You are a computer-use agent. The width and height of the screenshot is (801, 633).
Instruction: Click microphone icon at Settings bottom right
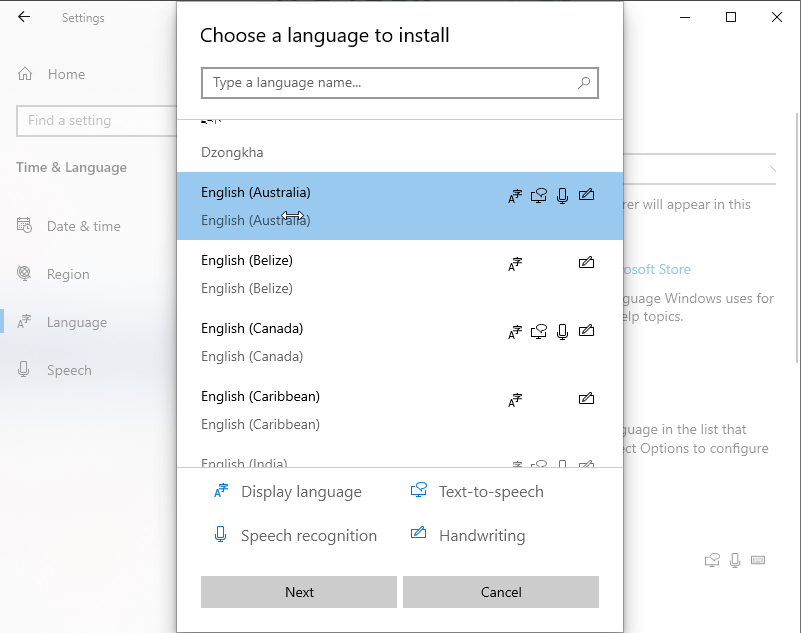click(735, 560)
